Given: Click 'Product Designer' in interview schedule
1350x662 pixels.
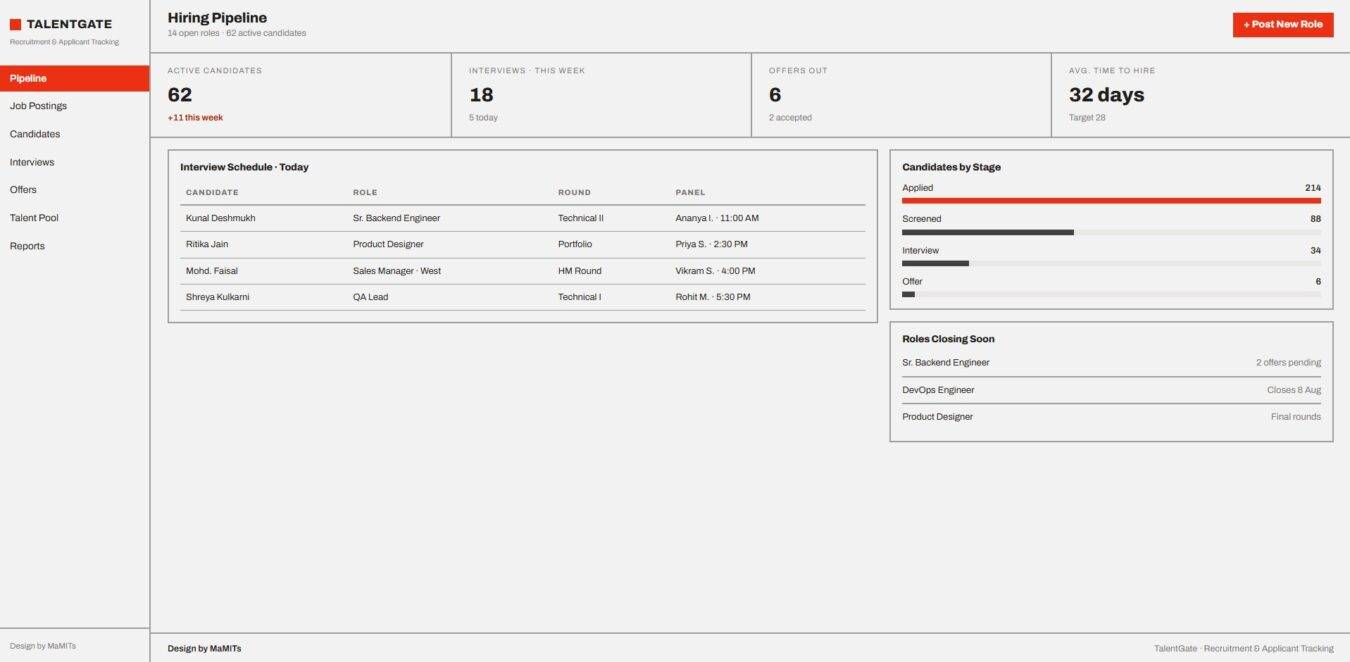Looking at the screenshot, I should [388, 244].
